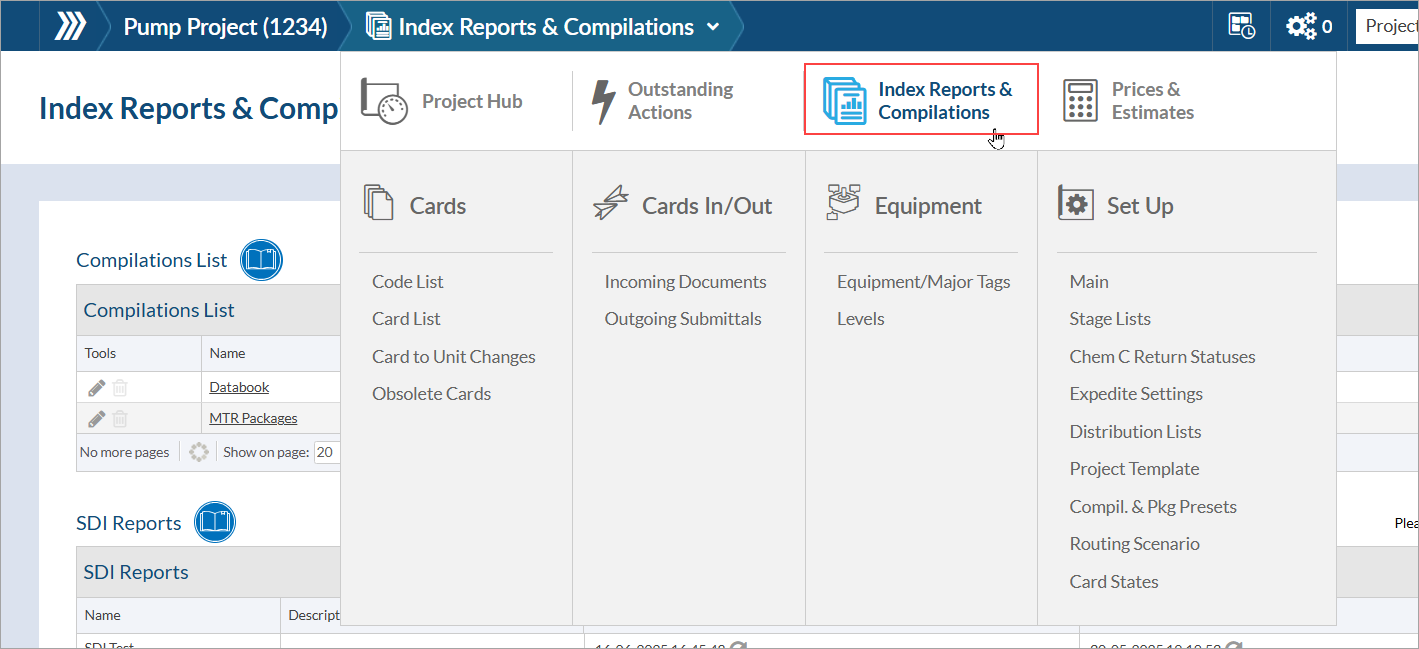This screenshot has height=649, width=1419.
Task: Click the SDI Reports help book icon
Action: (215, 522)
